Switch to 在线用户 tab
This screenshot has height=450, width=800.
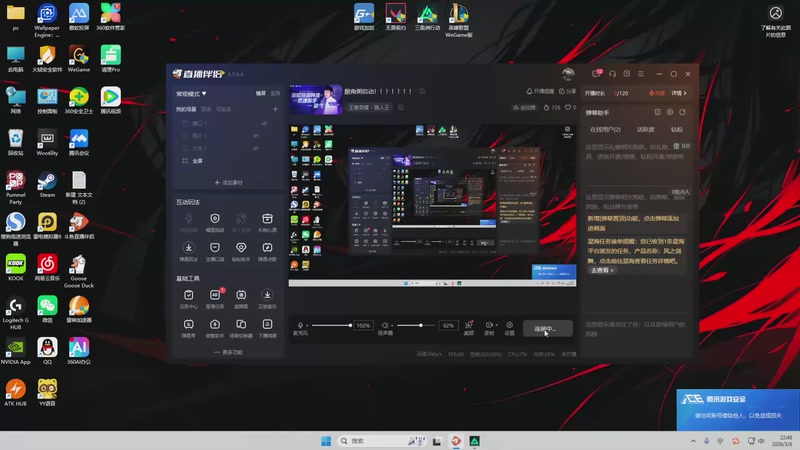pyautogui.click(x=605, y=130)
